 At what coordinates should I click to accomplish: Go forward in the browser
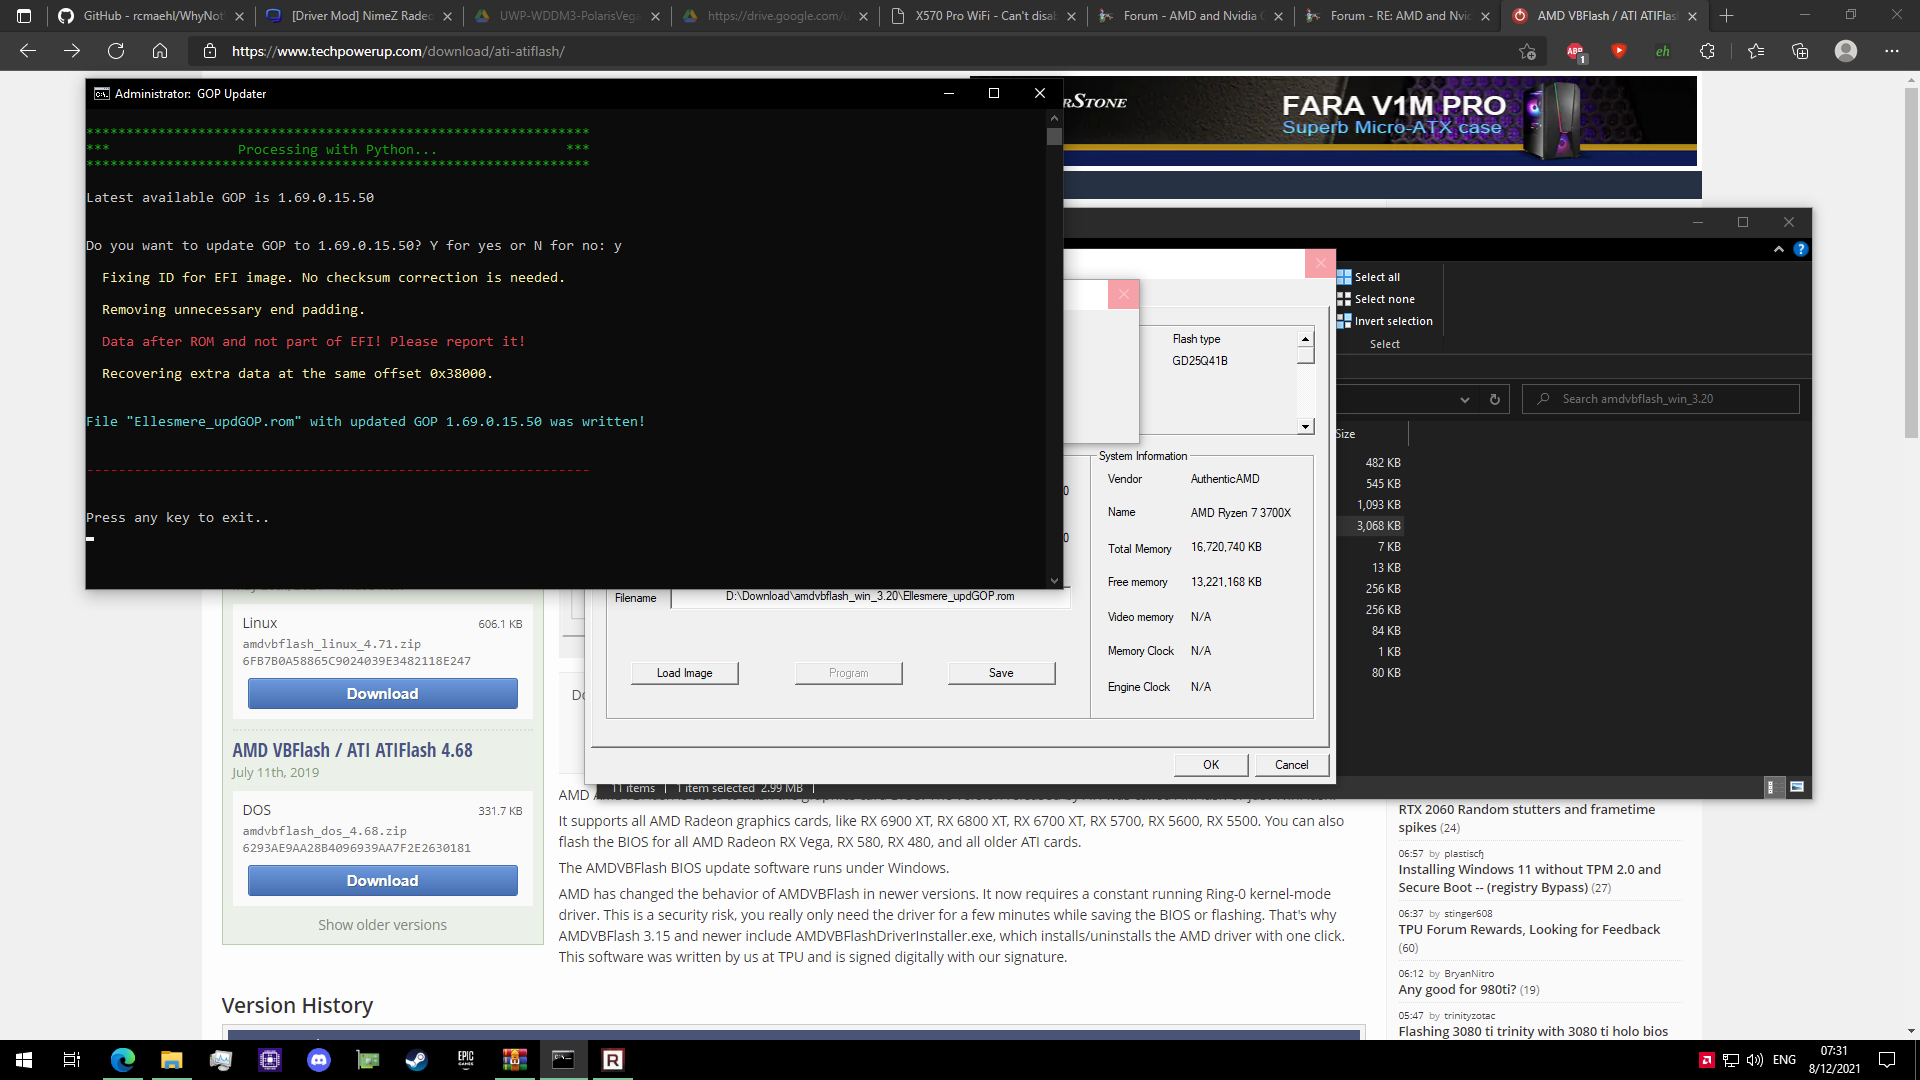(72, 51)
